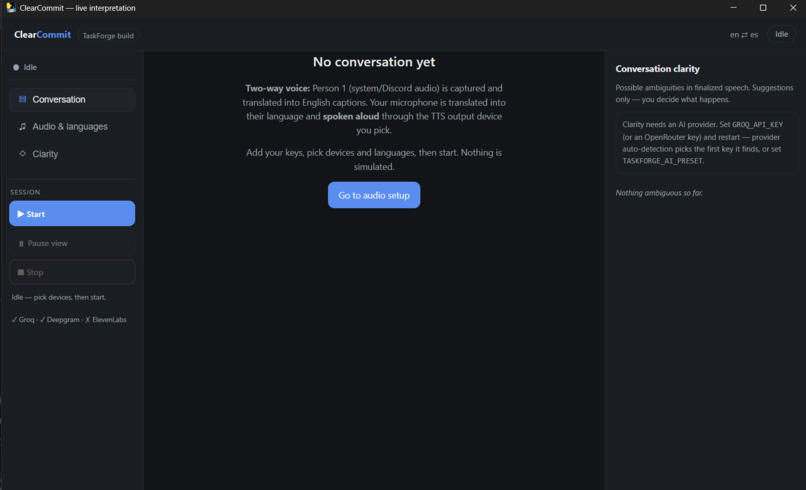This screenshot has width=806, height=490.
Task: Open Audio & languages settings
Action: (x=72, y=126)
